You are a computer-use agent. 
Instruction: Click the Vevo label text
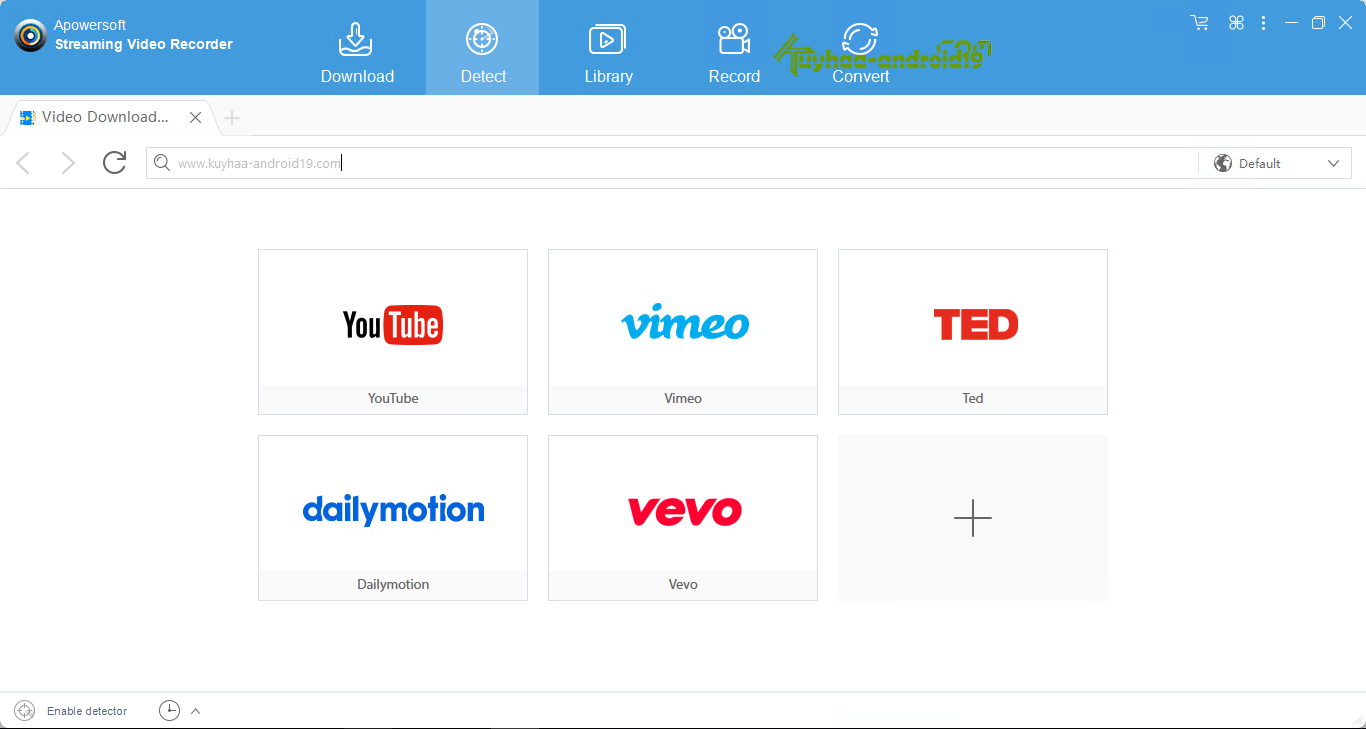pos(683,584)
